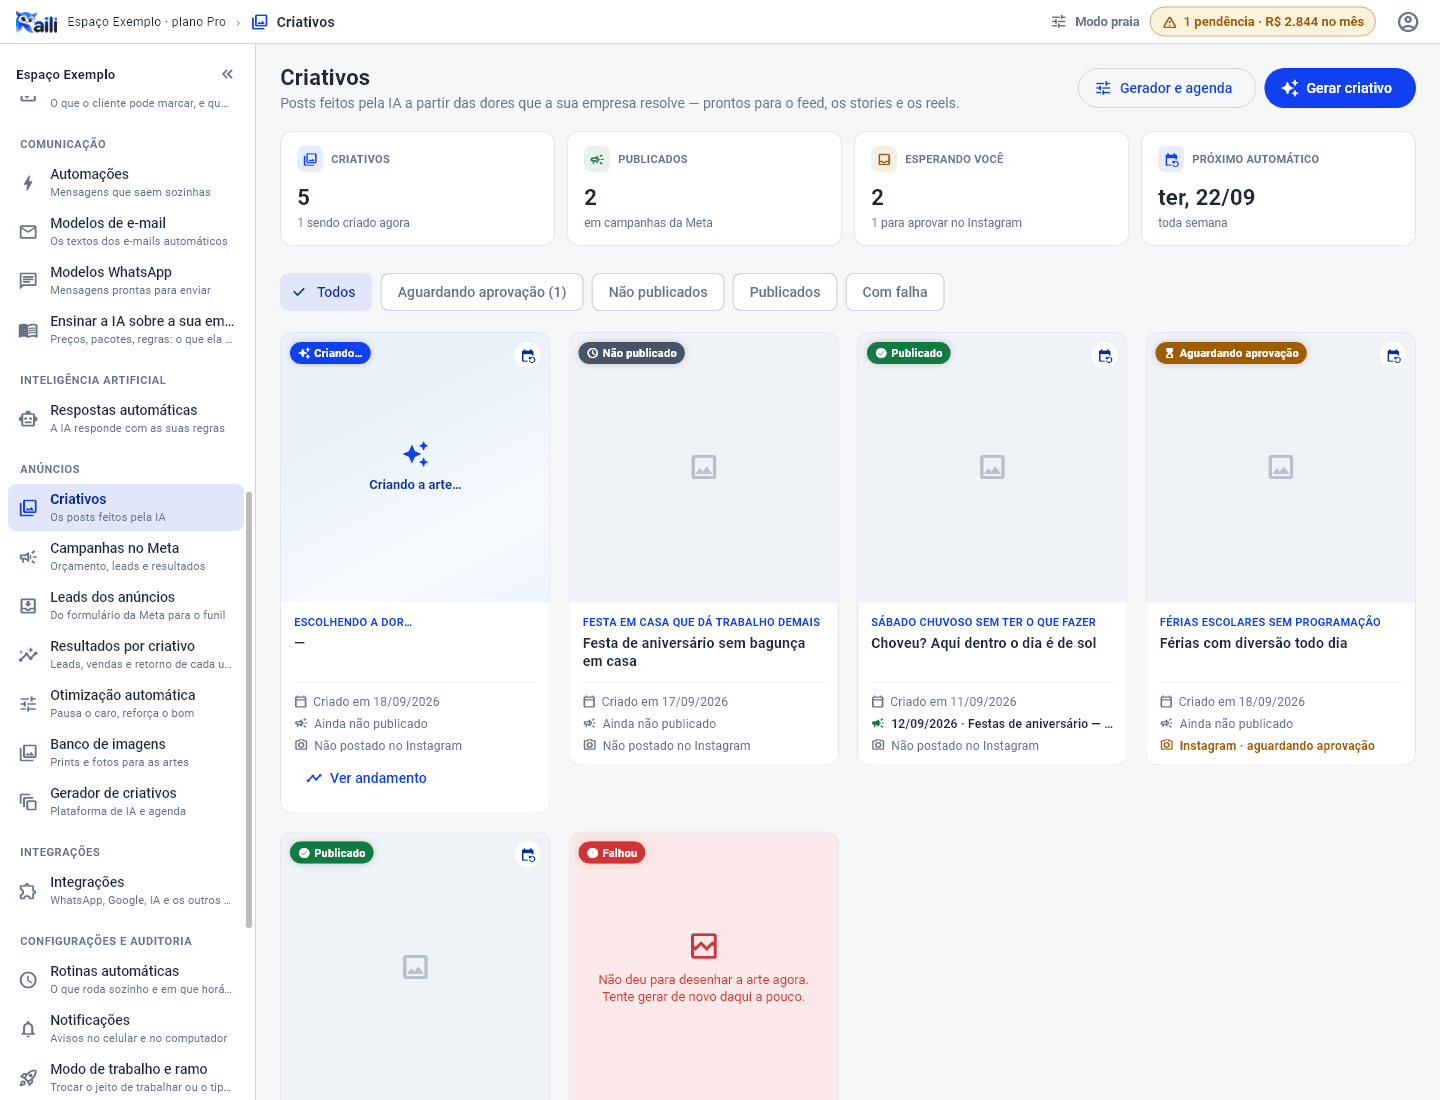Open Modelos WhatsApp chat icon
Image resolution: width=1440 pixels, height=1100 pixels.
click(x=28, y=281)
